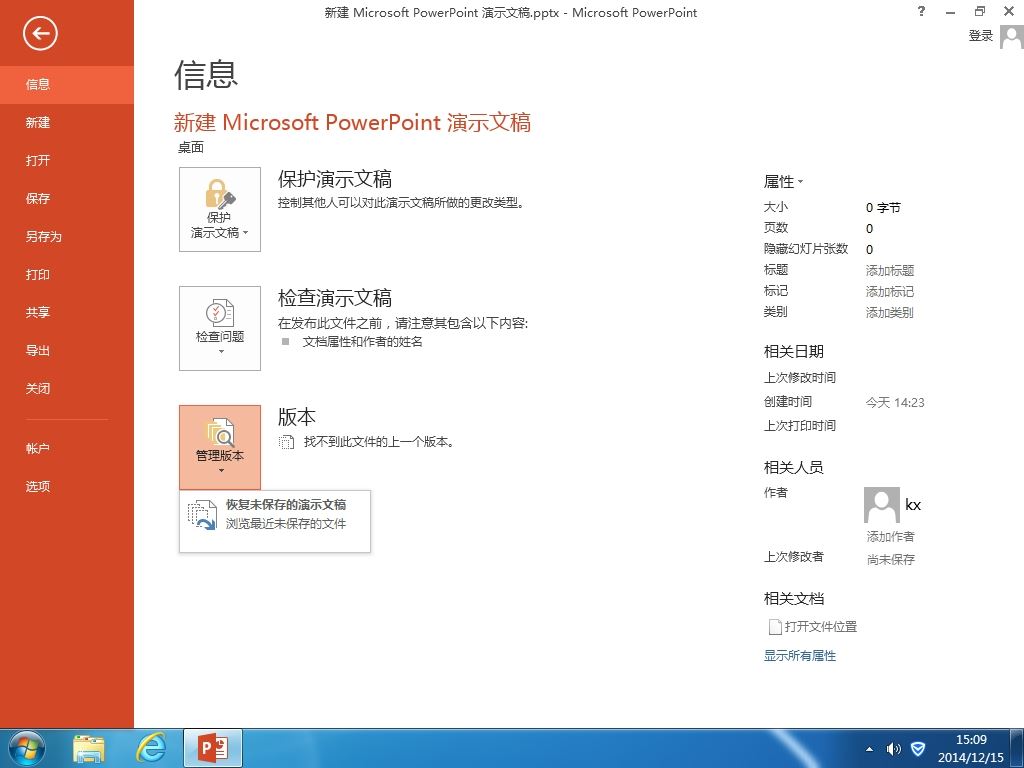Click the PowerPoint taskbar icon
This screenshot has width=1024, height=768.
[213, 748]
